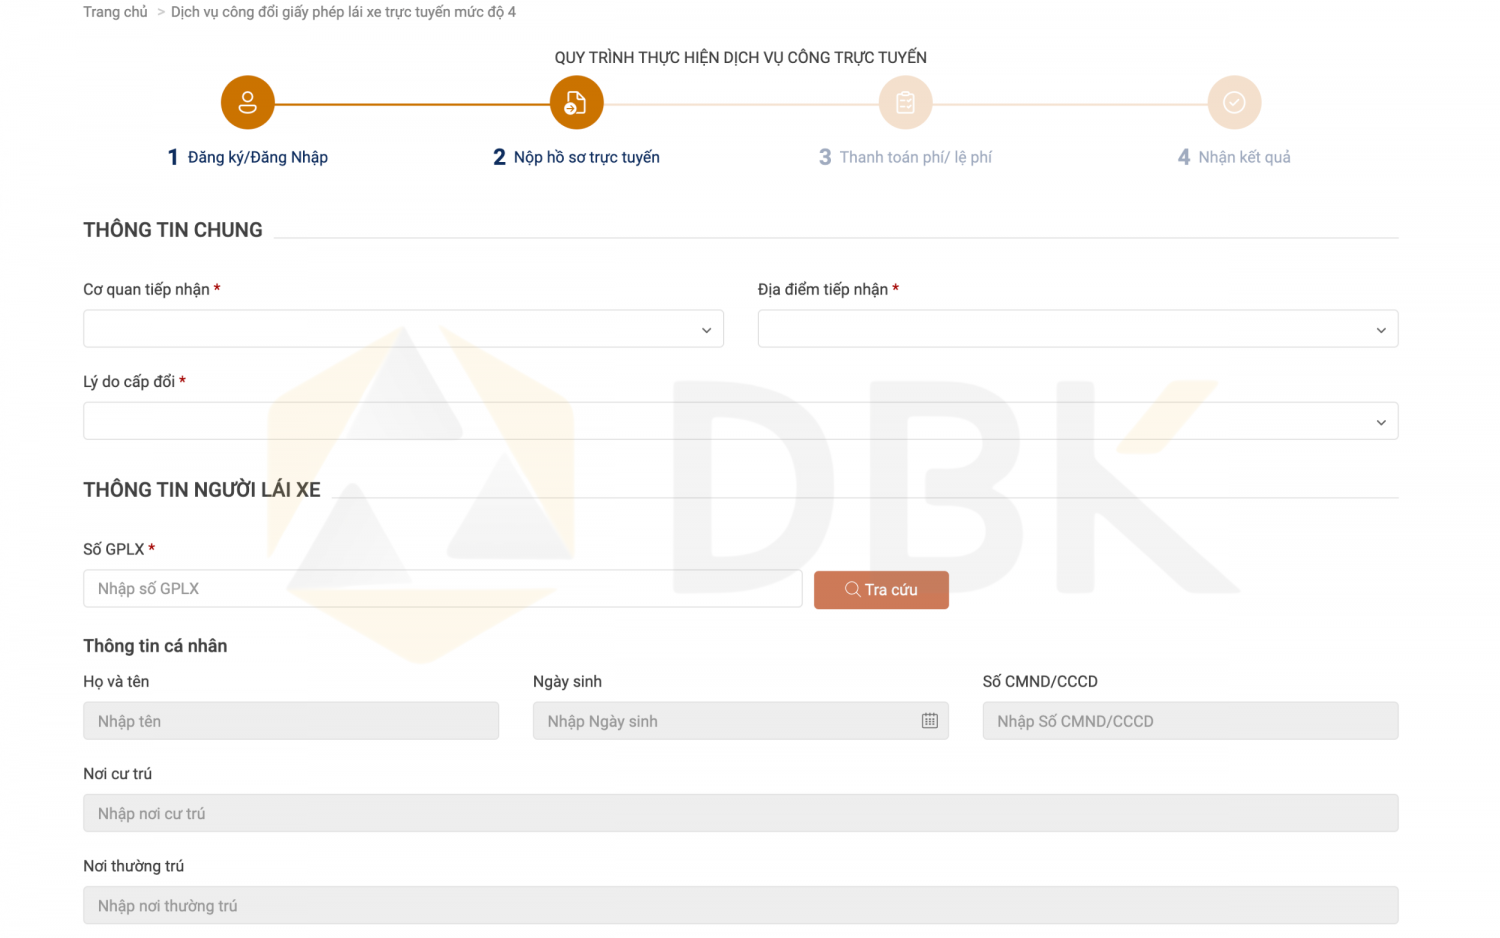Select the Số CMND/CCCD input field
This screenshot has height=938, width=1500.
pos(1190,721)
